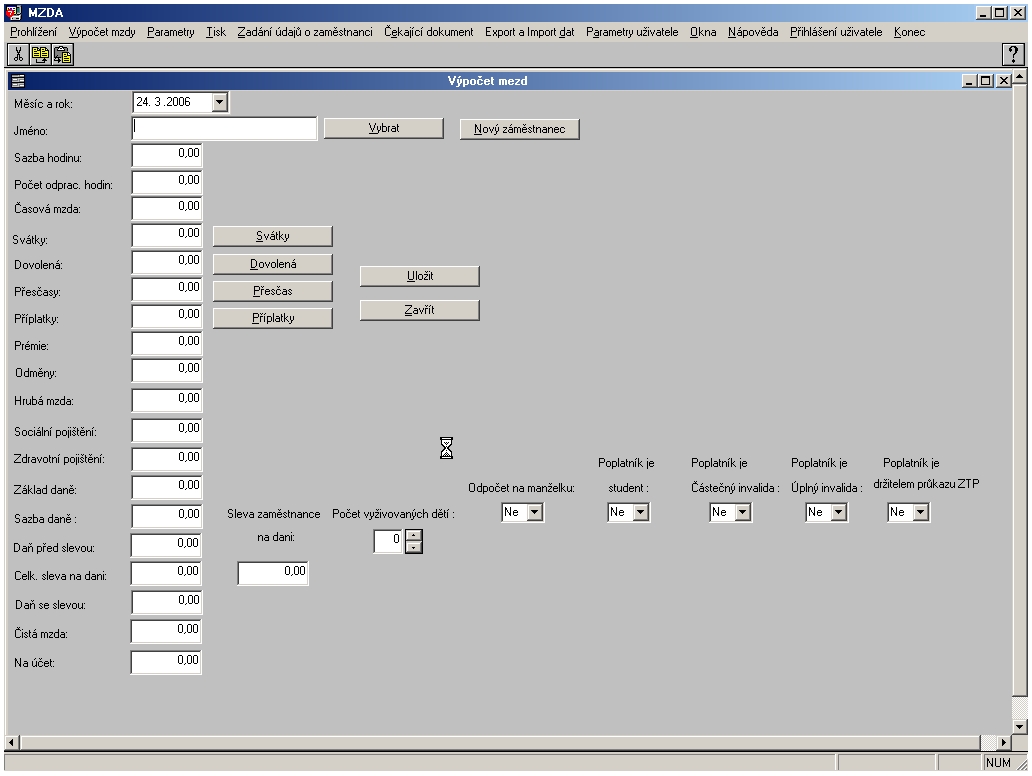
Task: Click the Výpočet mezd window system menu icon
Action: (x=16, y=81)
